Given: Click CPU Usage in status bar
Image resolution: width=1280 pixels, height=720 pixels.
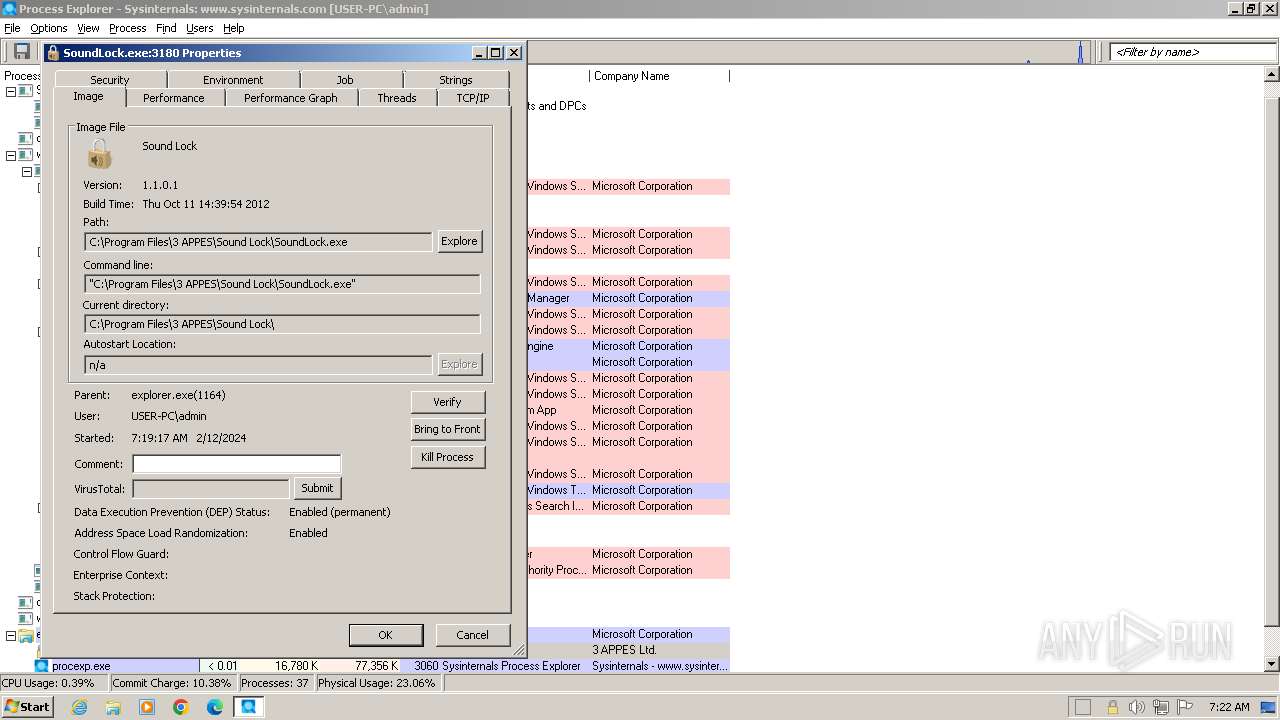Looking at the screenshot, I should point(54,683).
